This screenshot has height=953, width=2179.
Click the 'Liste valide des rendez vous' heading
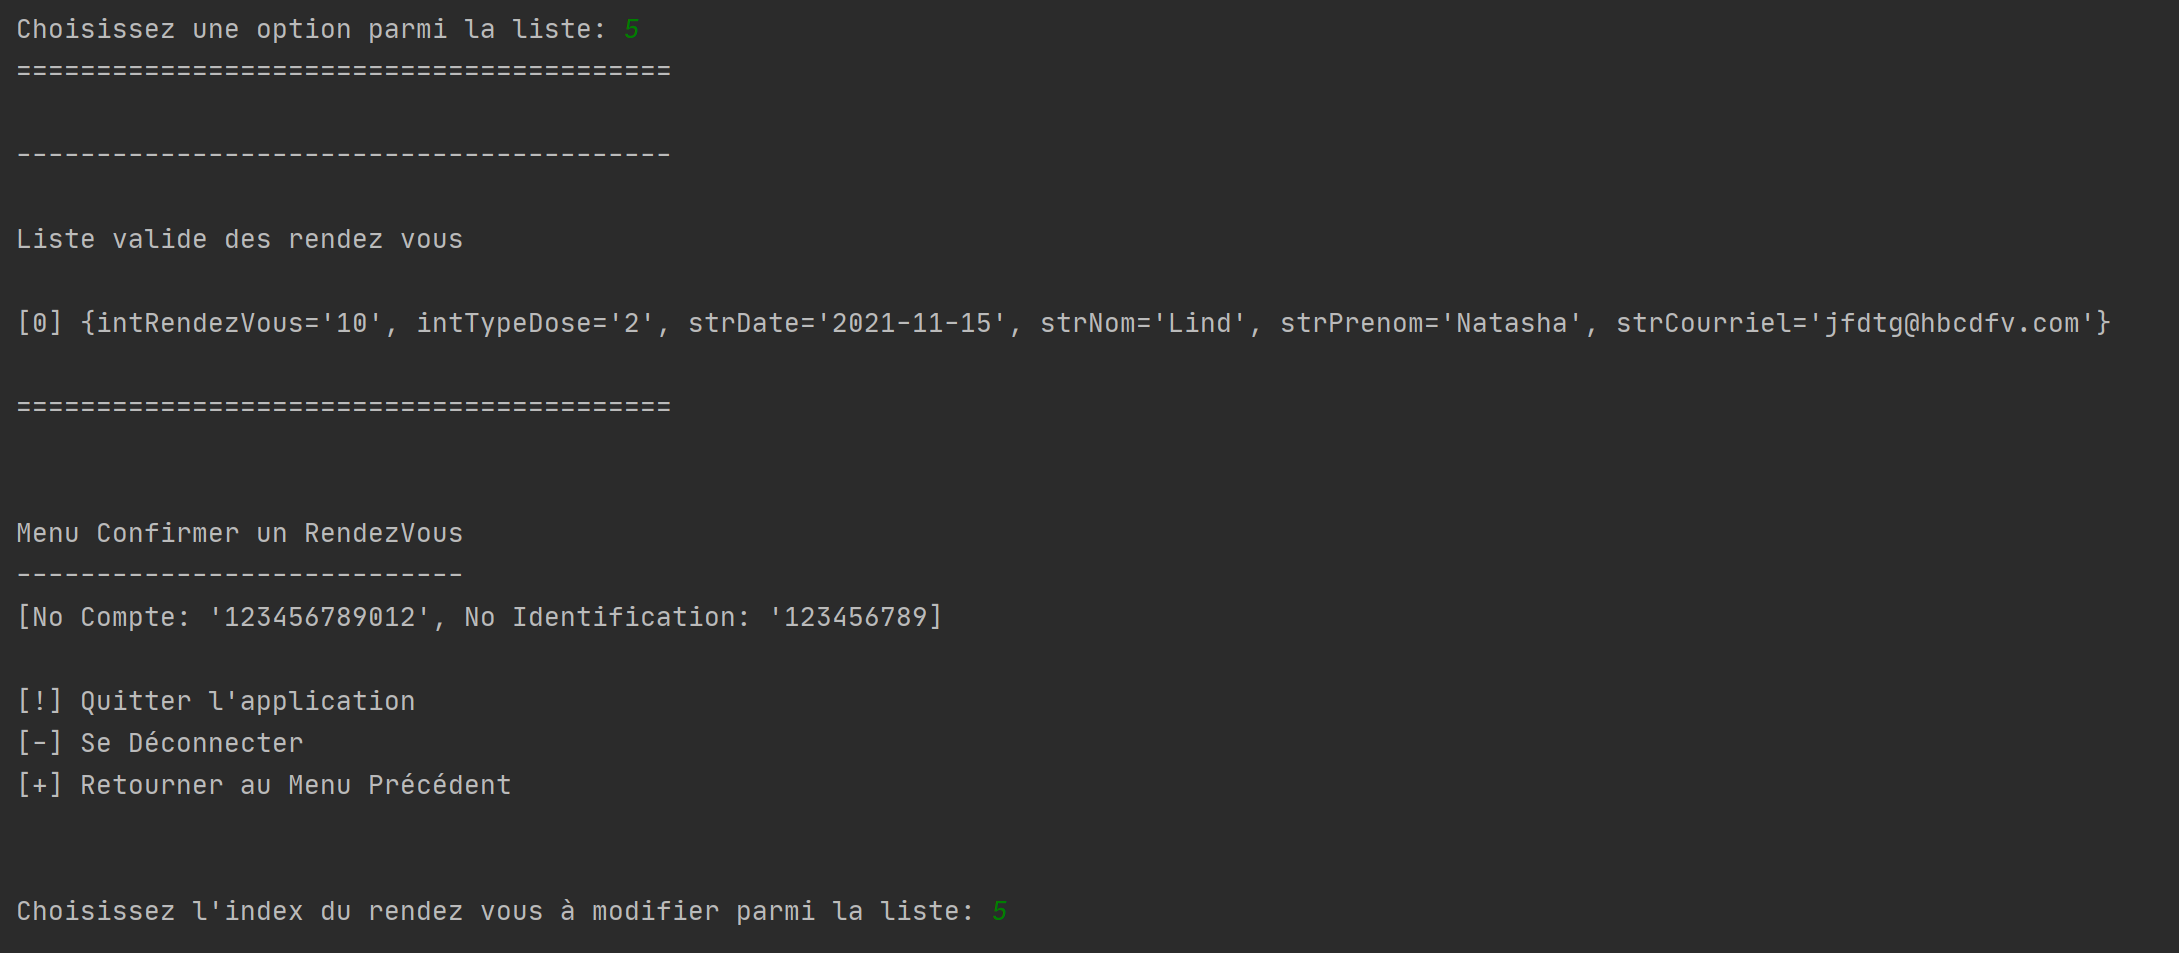tap(240, 240)
